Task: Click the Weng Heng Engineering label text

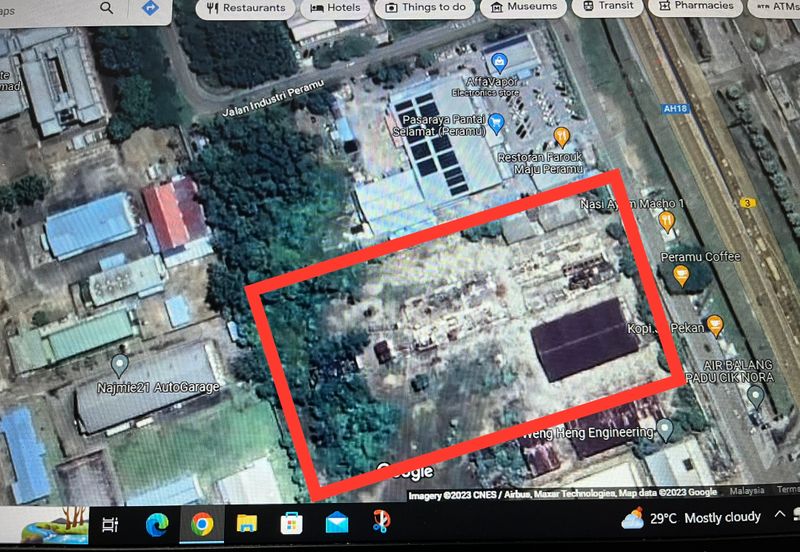Action: 588,433
